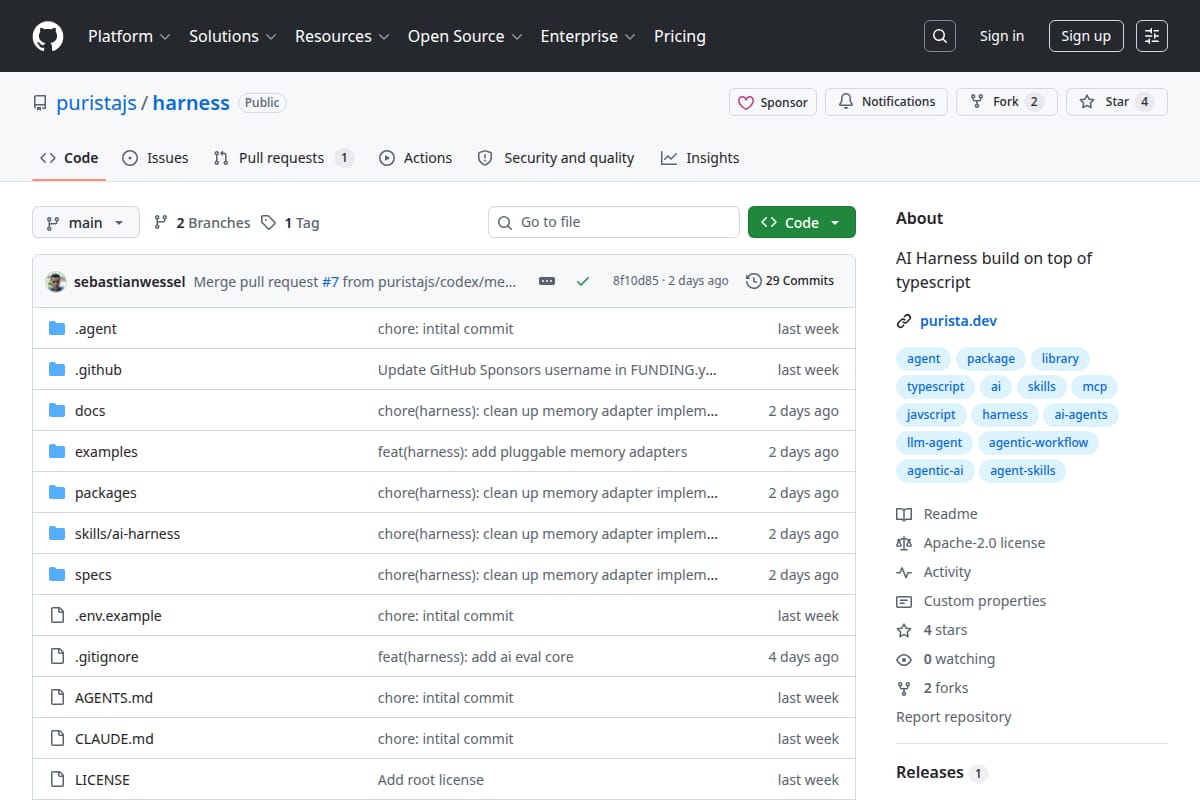Click the Sign up button
The width and height of the screenshot is (1200, 800).
click(x=1086, y=36)
